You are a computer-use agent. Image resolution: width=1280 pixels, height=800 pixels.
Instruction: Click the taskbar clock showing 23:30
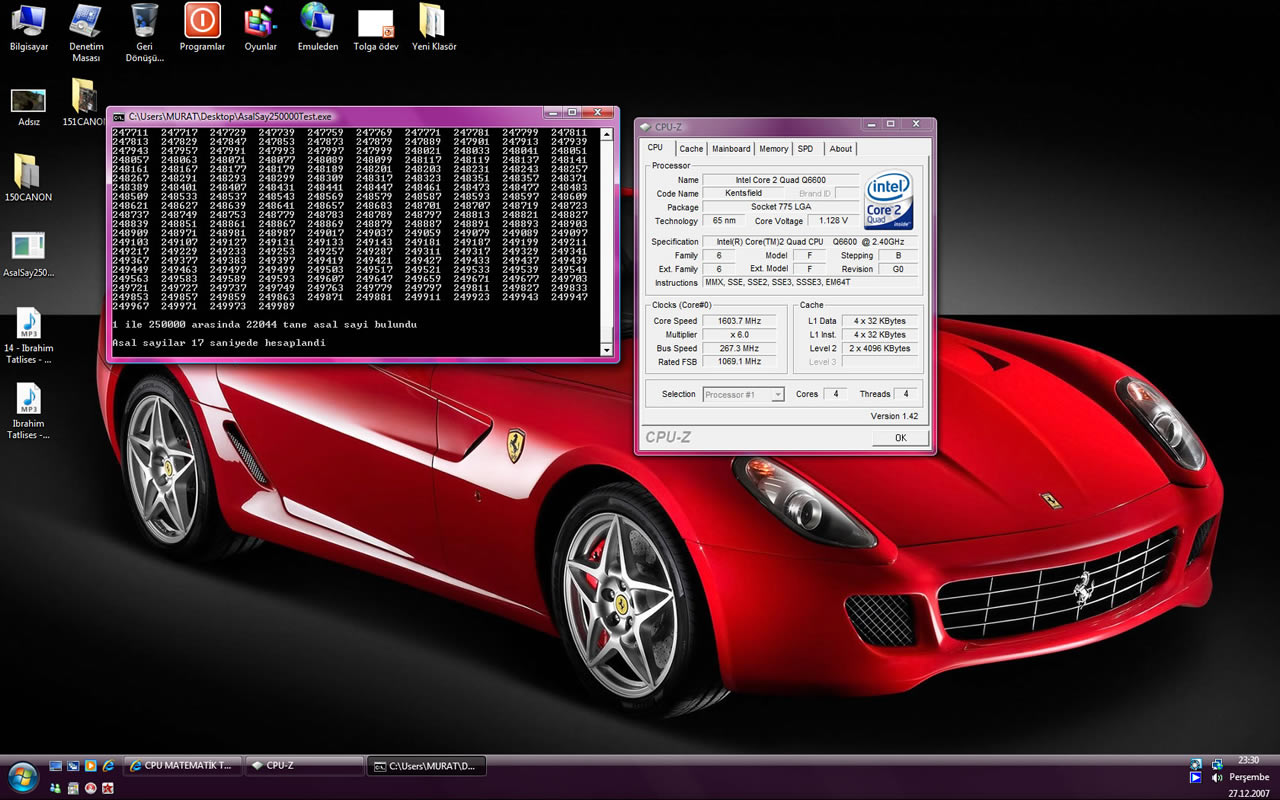point(1248,760)
